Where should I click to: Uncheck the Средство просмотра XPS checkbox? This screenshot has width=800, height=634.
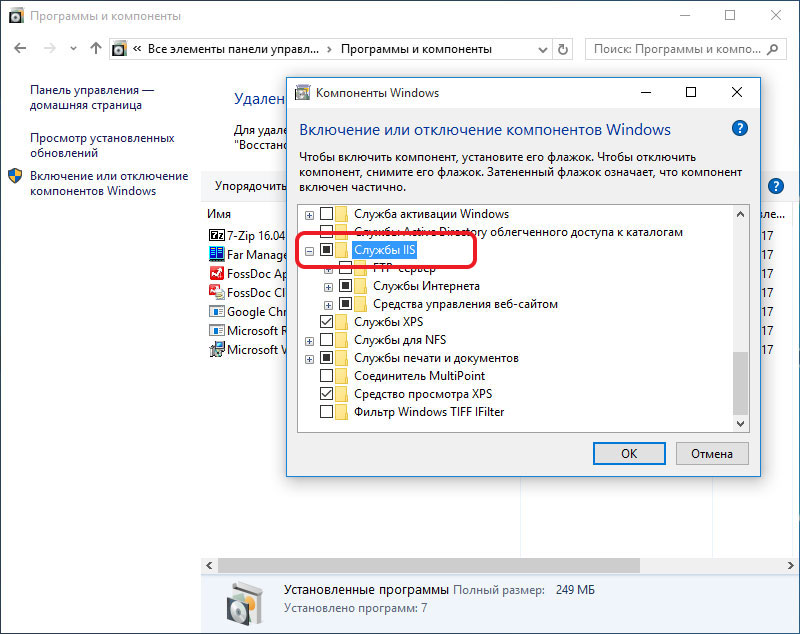[x=327, y=393]
